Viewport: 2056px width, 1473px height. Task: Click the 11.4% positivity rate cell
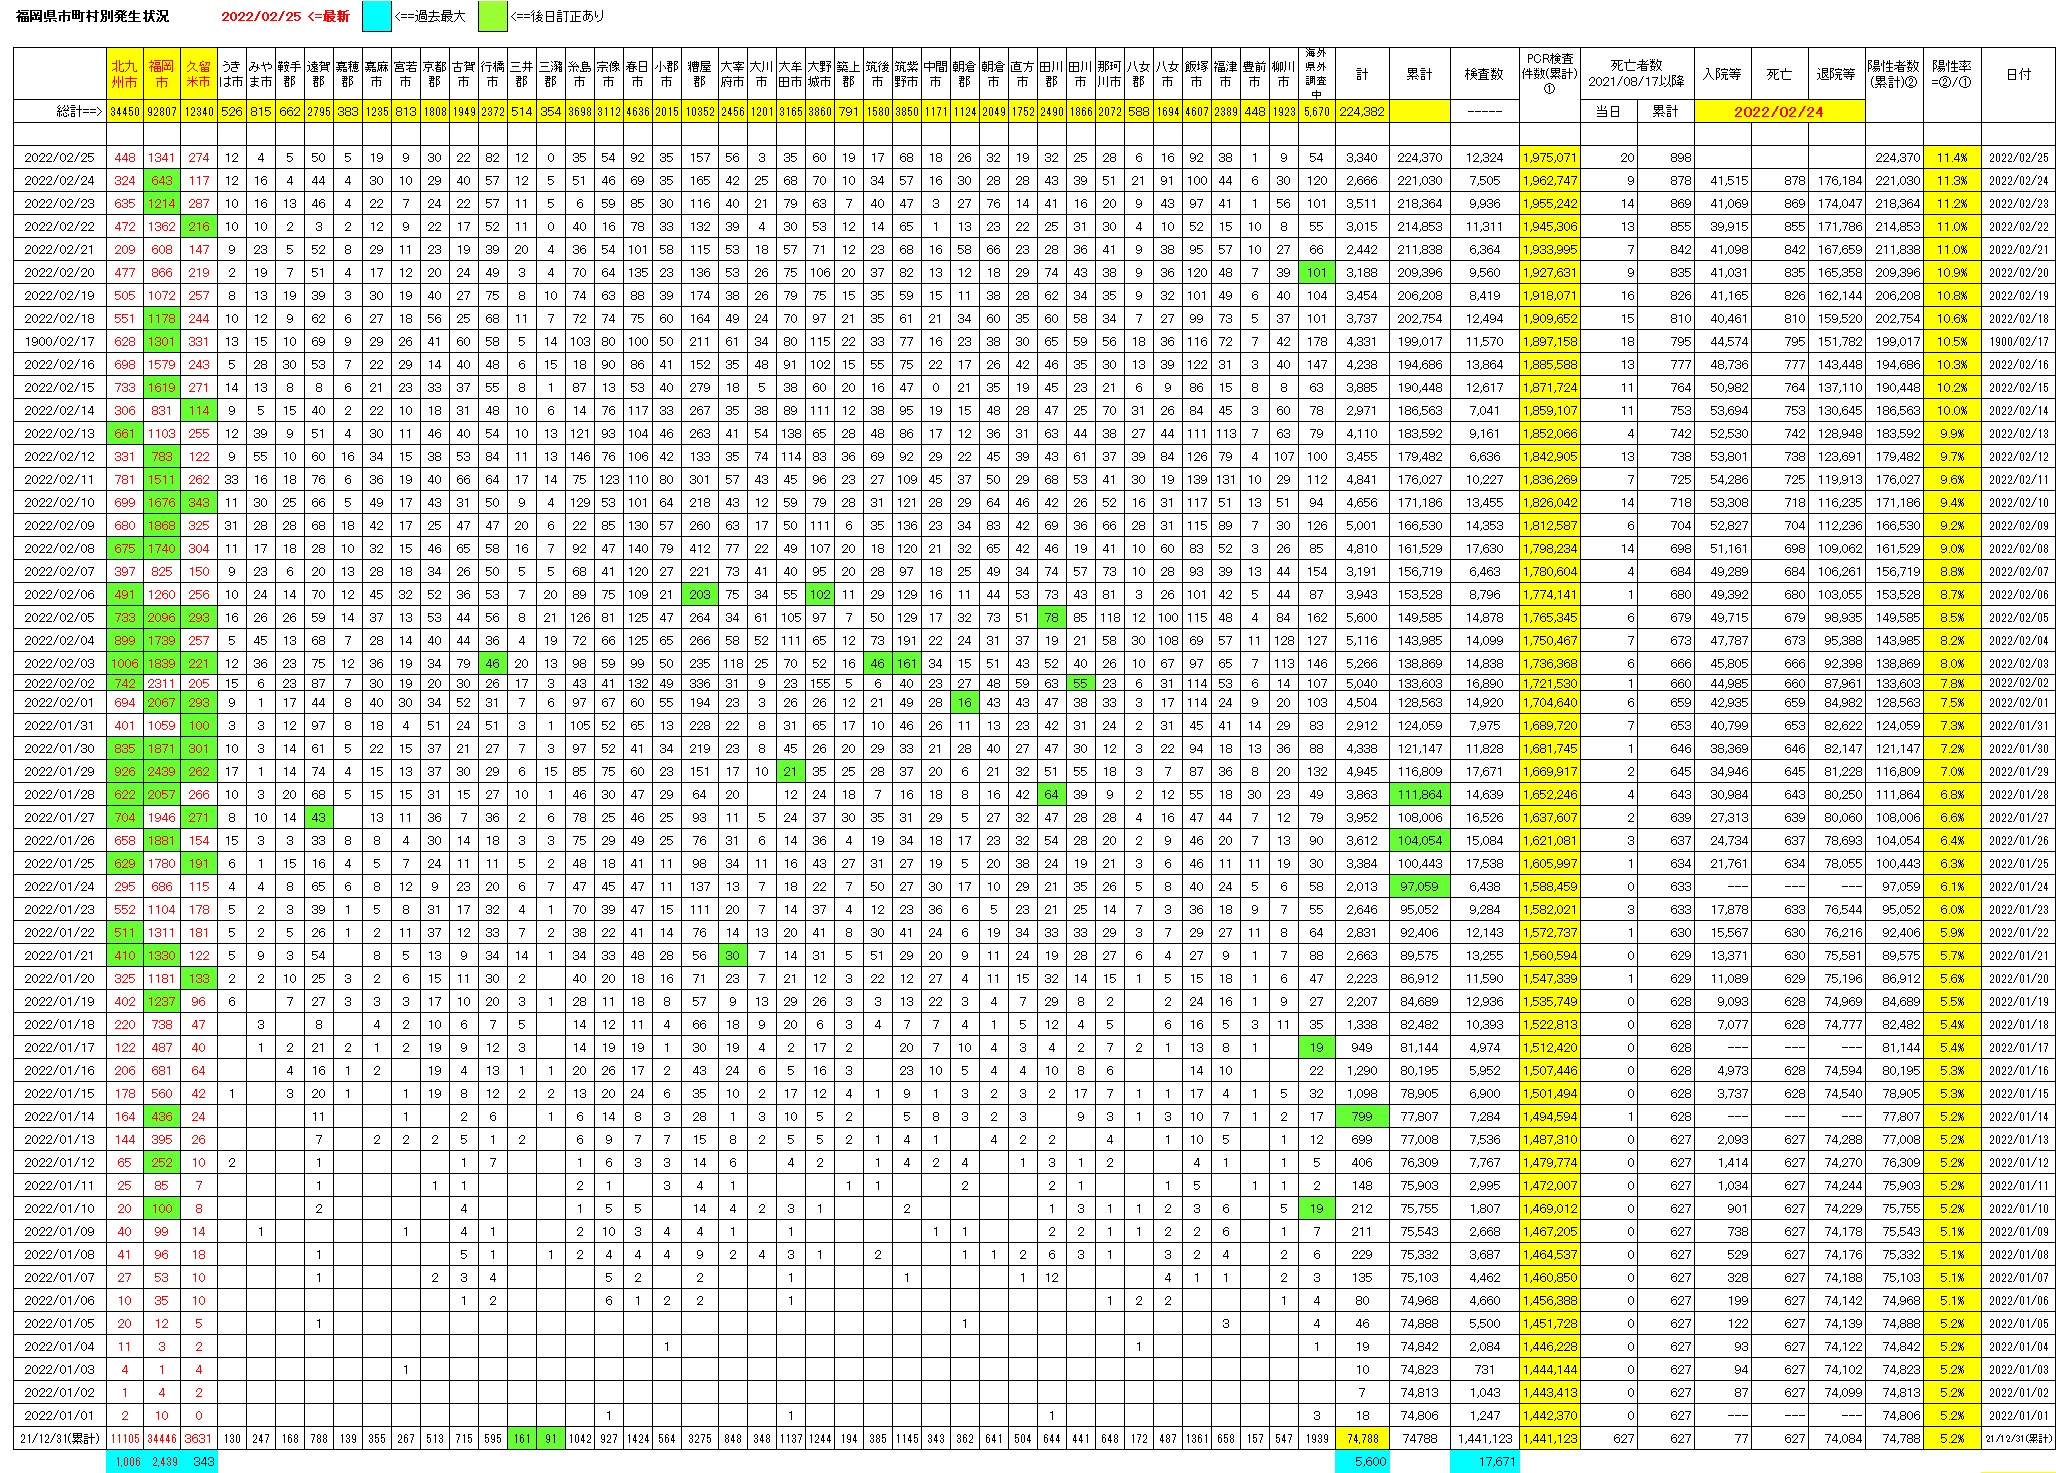point(1951,157)
